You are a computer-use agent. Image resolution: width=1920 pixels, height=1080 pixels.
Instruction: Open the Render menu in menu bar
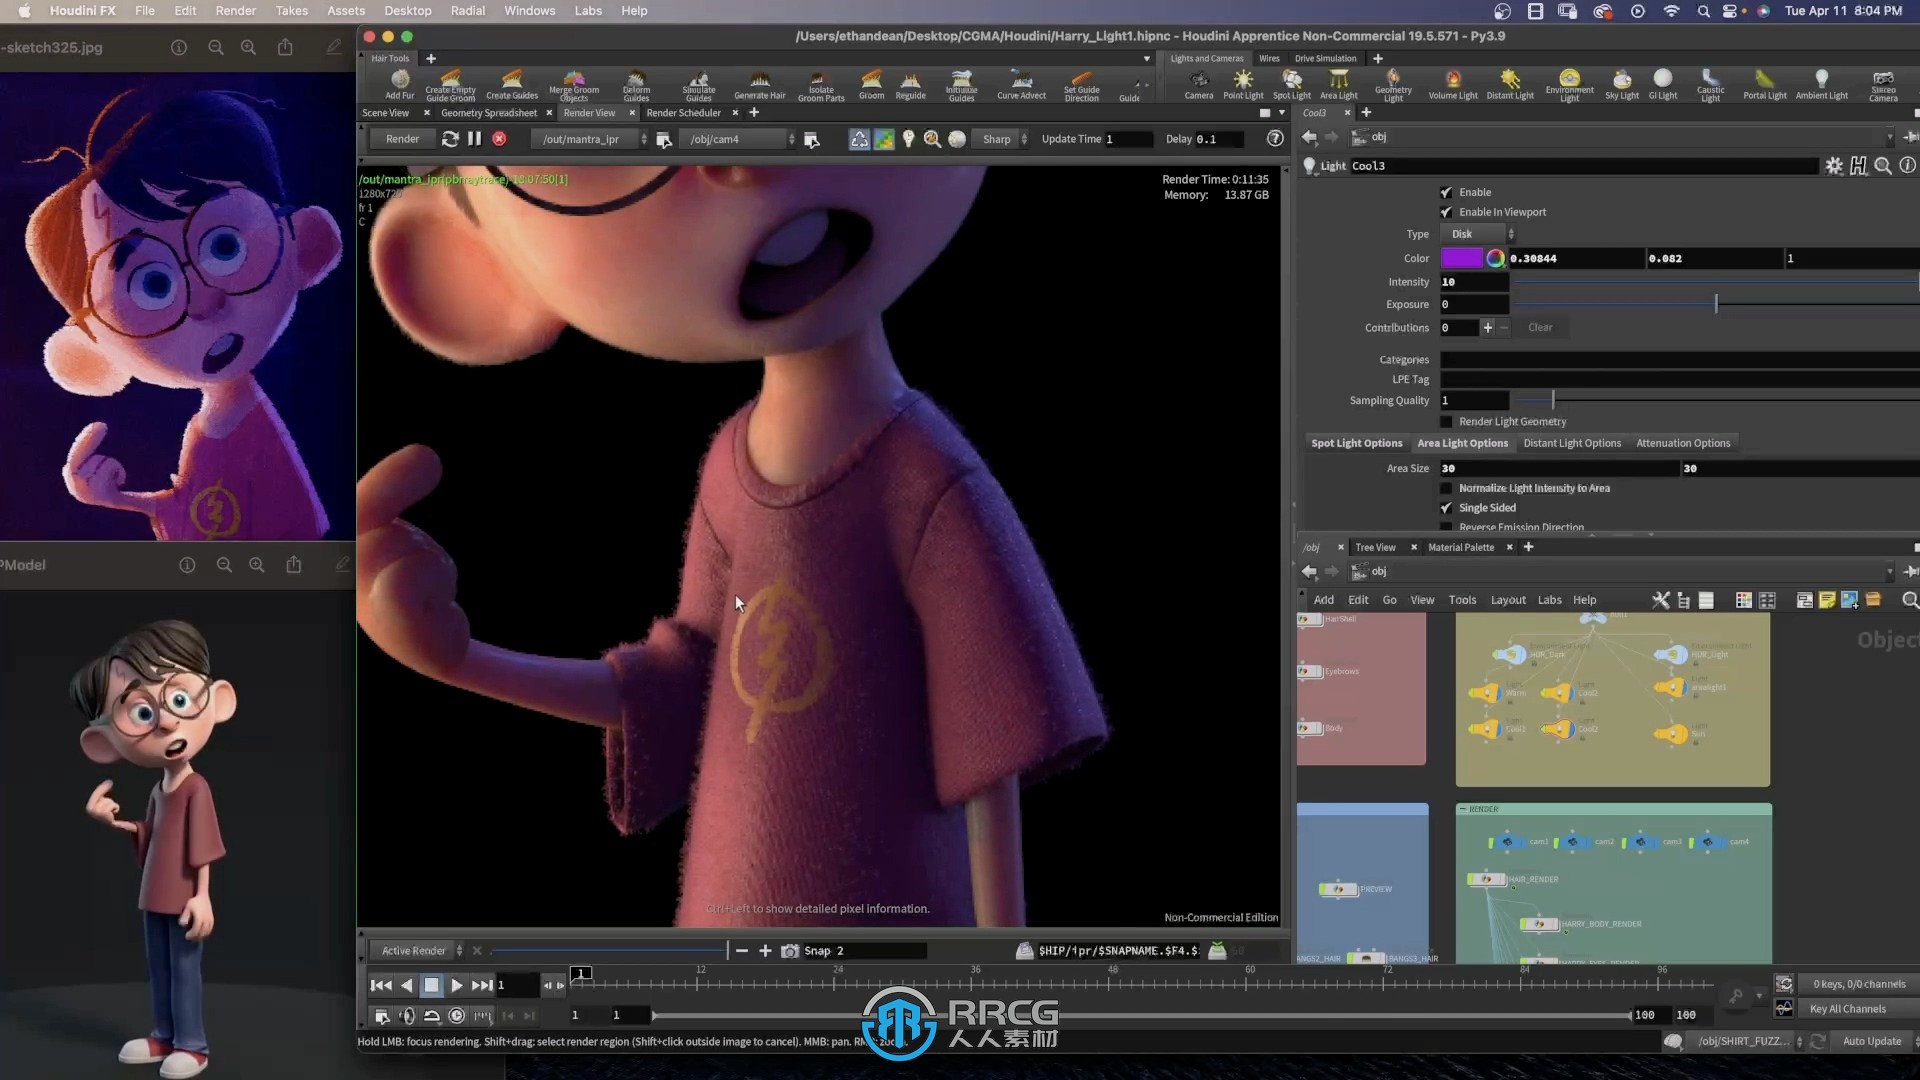[236, 11]
